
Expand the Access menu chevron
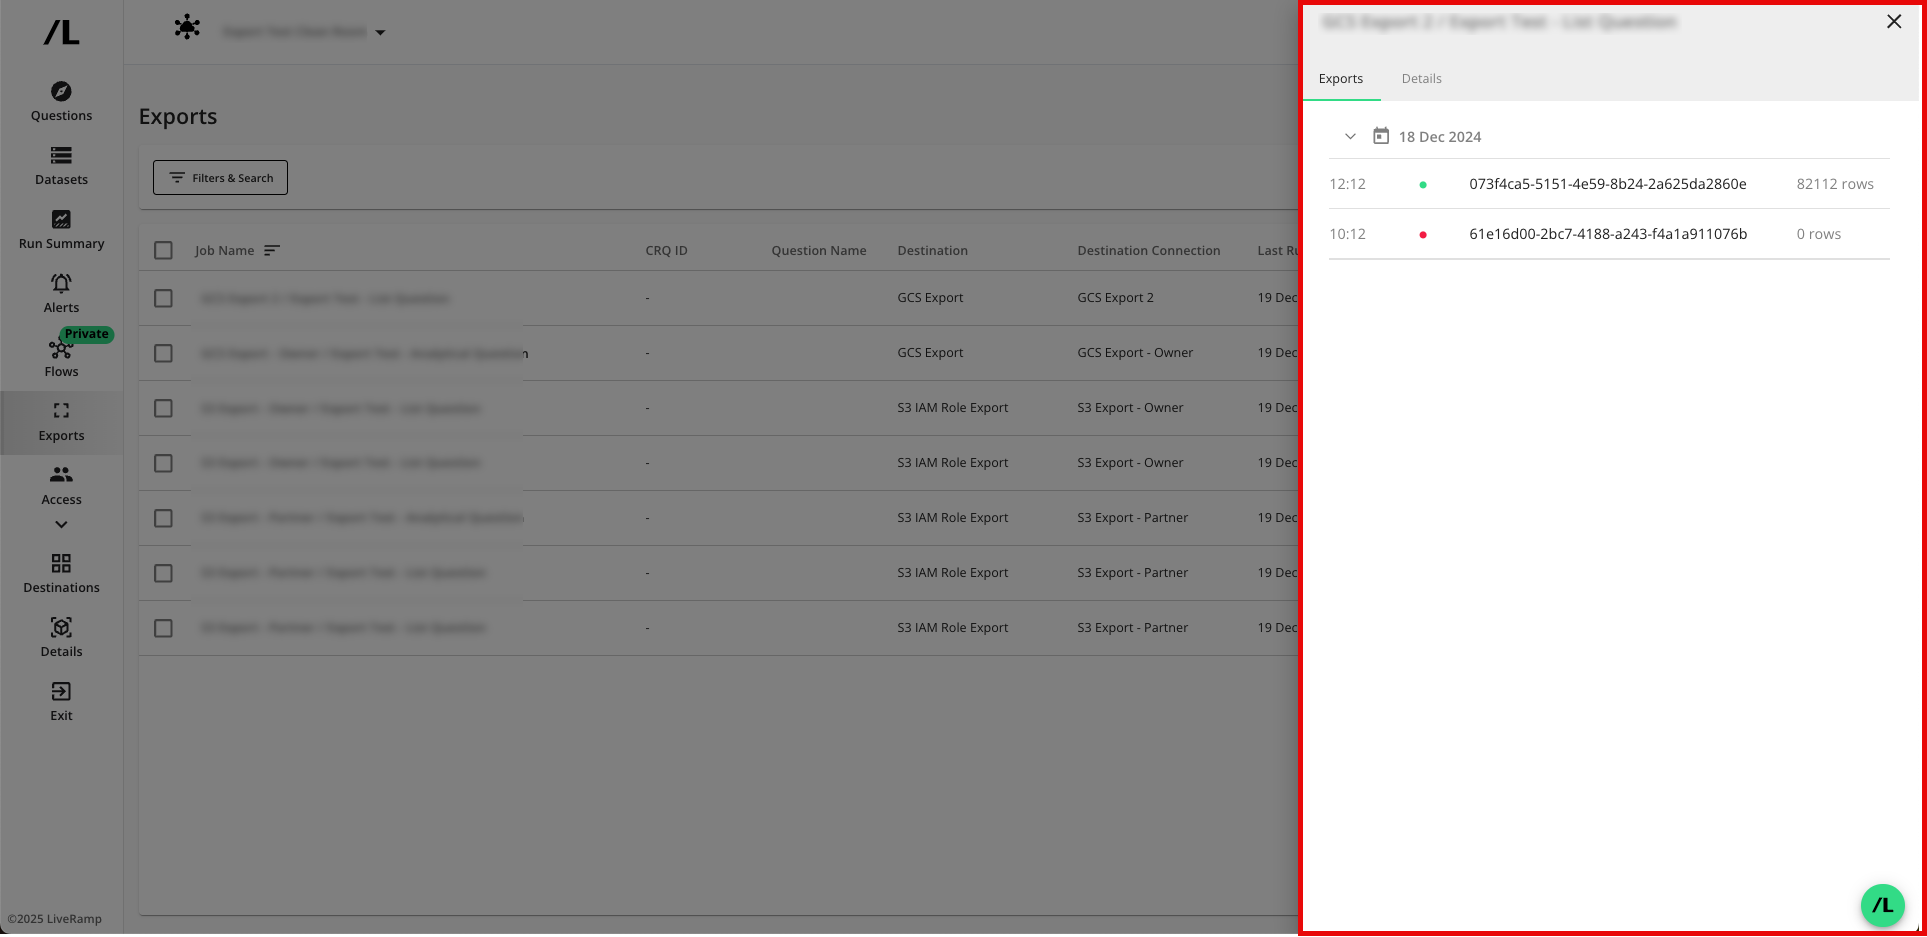tap(61, 525)
